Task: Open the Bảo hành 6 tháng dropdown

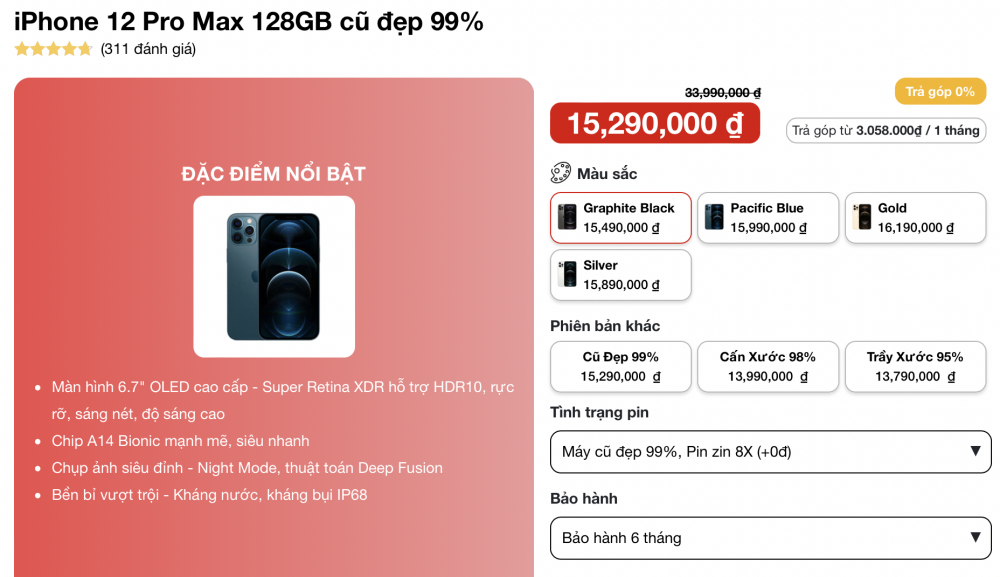Action: pos(770,538)
